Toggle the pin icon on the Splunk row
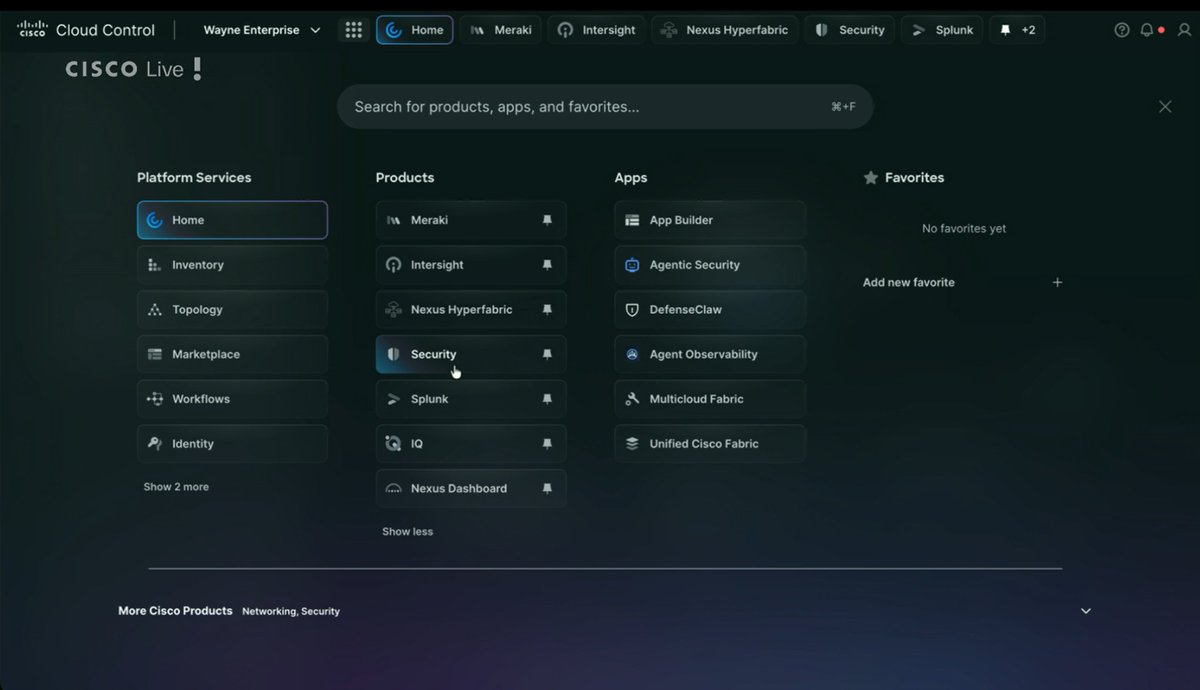Screen dimensions: 1200x690 [547, 399]
